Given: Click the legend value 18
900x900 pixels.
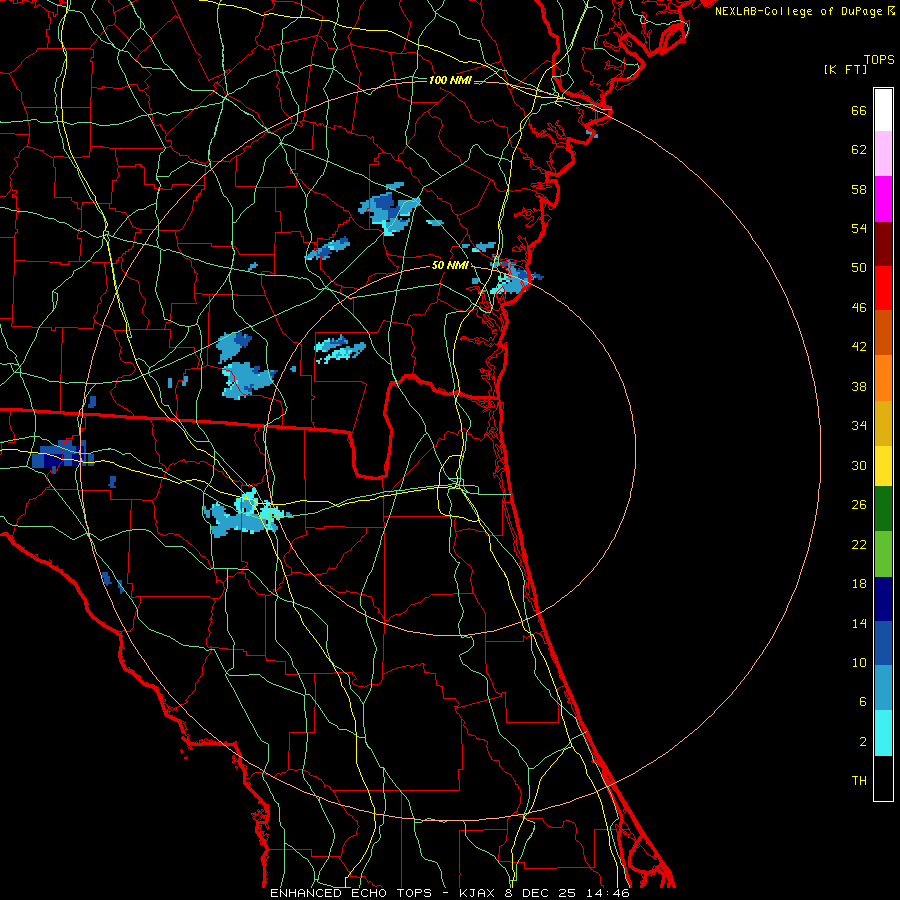Looking at the screenshot, I should pyautogui.click(x=859, y=584).
